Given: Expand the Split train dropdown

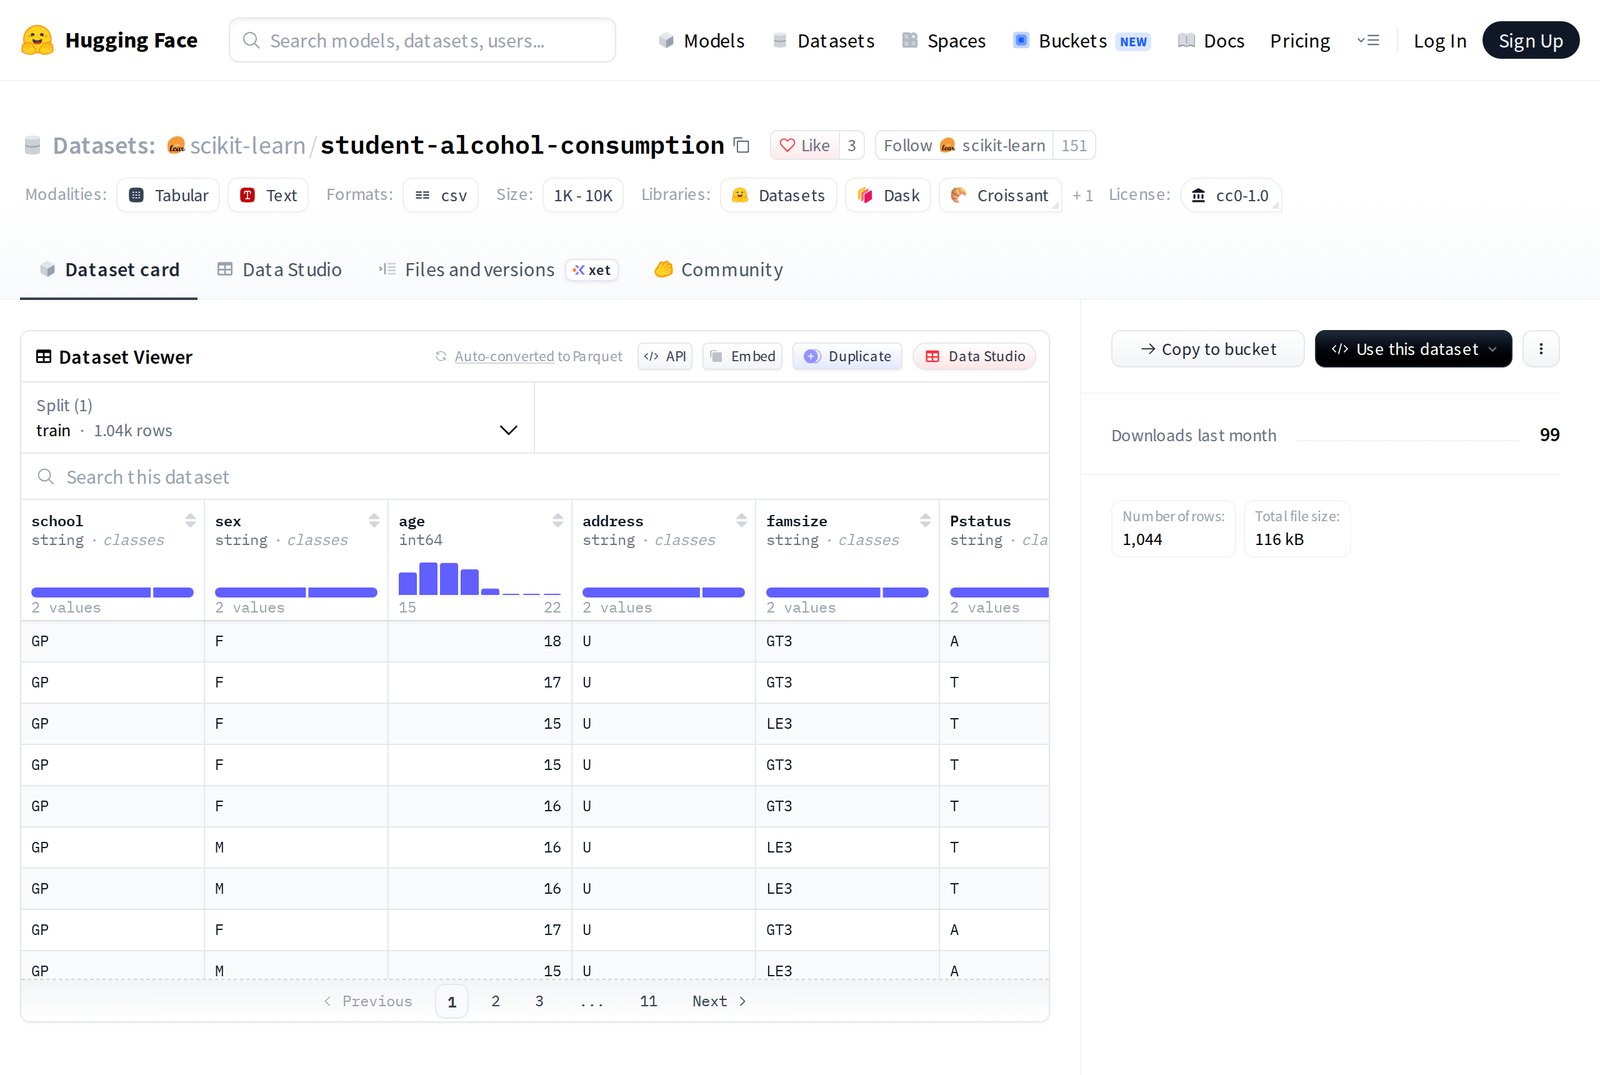Looking at the screenshot, I should (x=278, y=418).
